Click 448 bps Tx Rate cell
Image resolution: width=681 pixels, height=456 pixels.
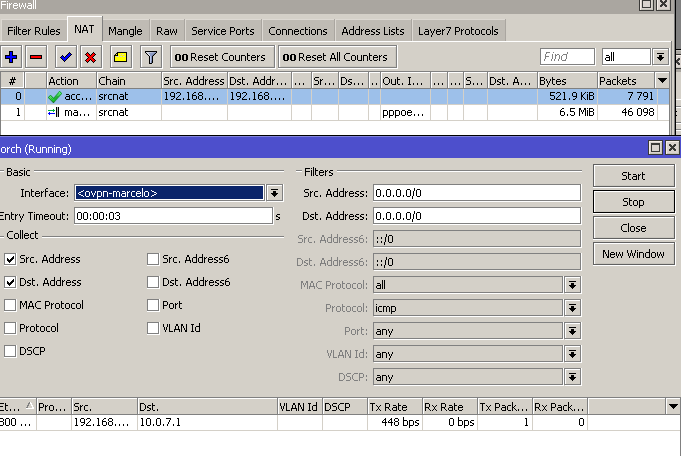[x=395, y=423]
